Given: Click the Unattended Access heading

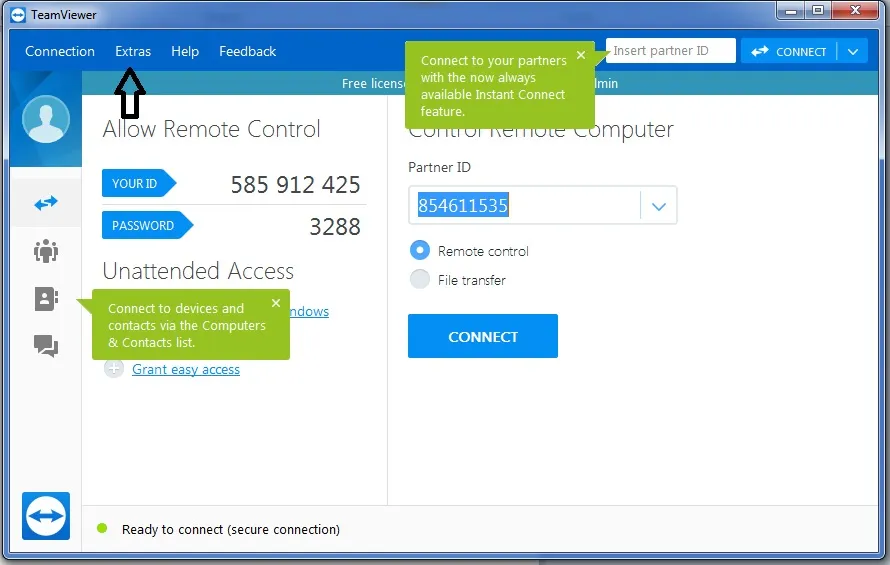Looking at the screenshot, I should click(198, 271).
